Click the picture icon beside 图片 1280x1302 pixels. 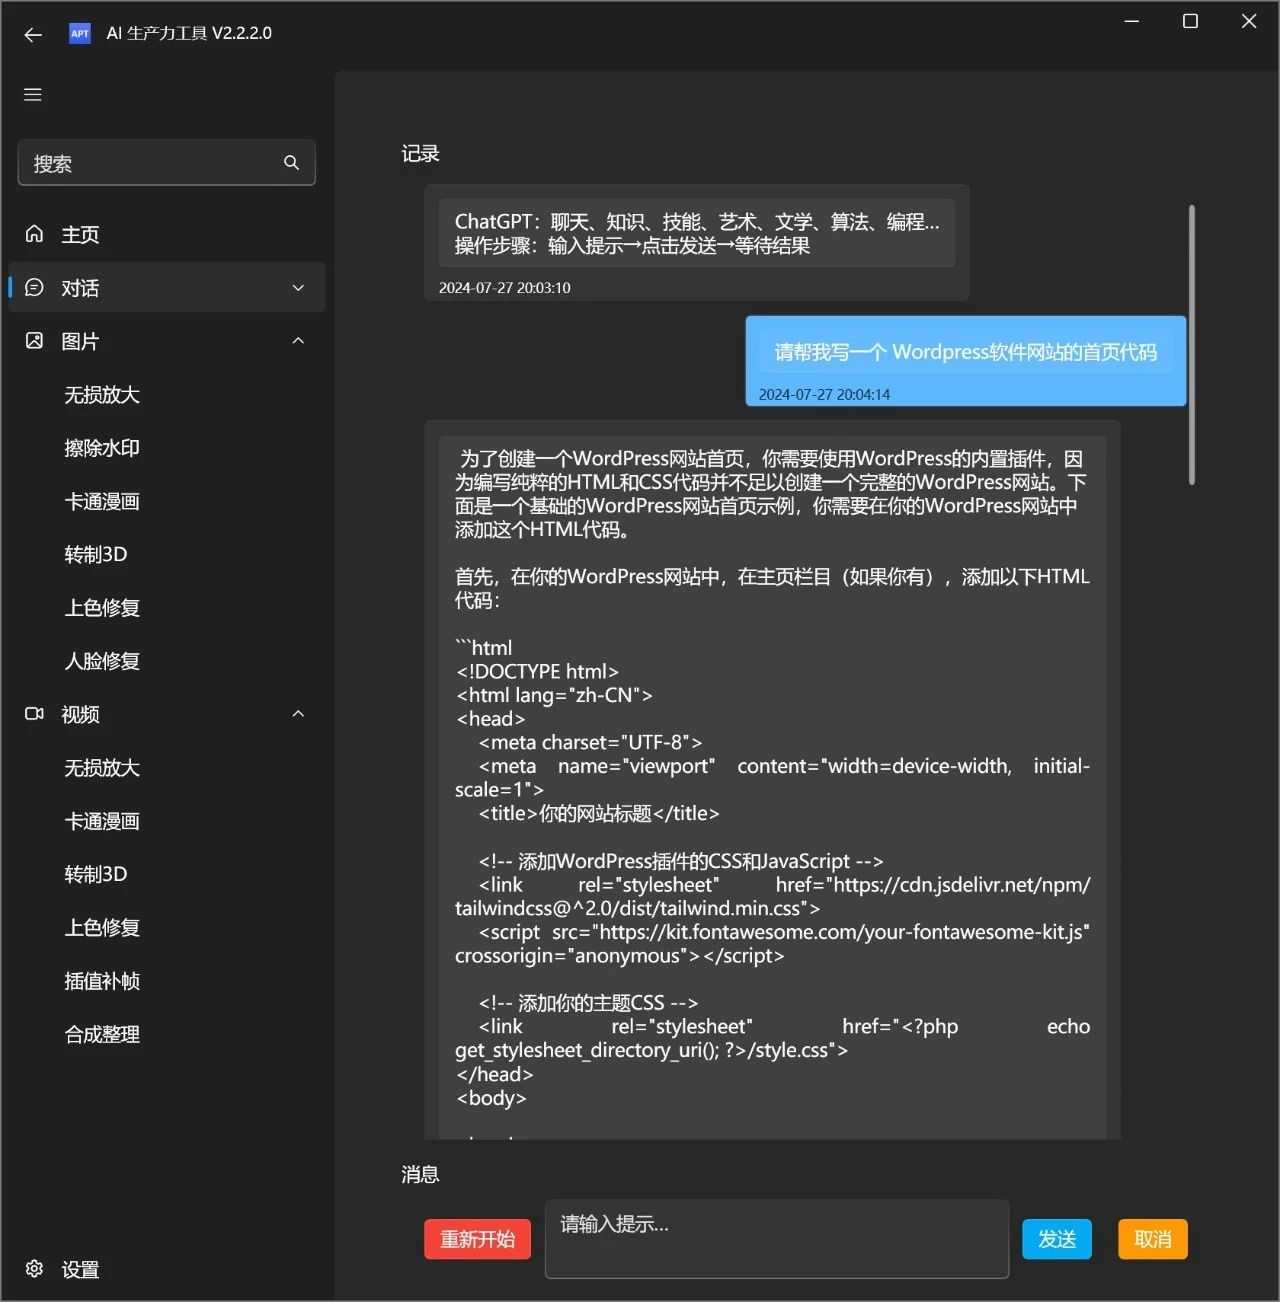[x=34, y=340]
